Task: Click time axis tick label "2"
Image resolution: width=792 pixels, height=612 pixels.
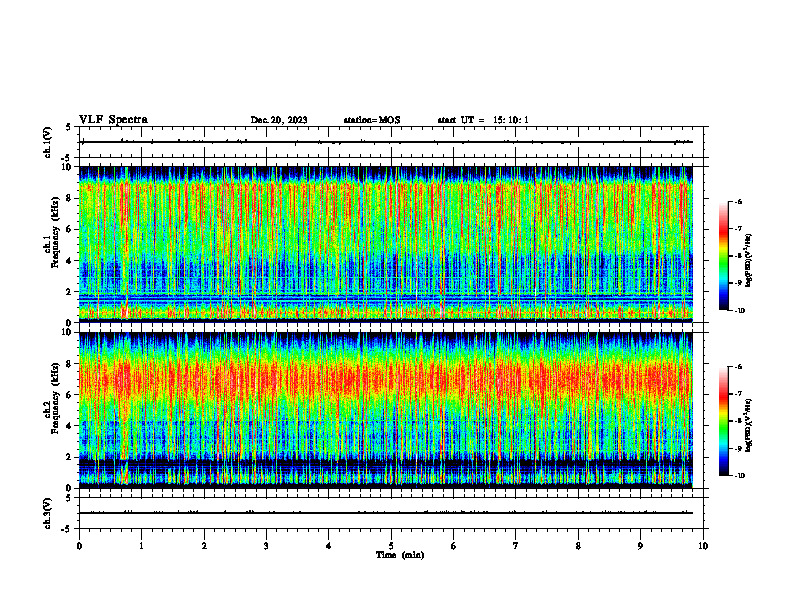Action: tap(204, 546)
